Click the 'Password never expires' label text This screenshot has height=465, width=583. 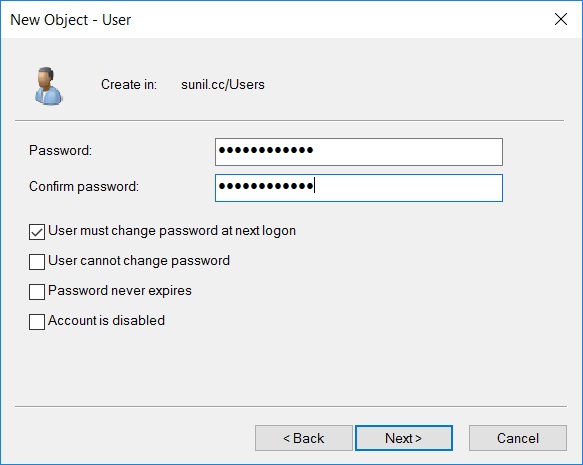[120, 291]
